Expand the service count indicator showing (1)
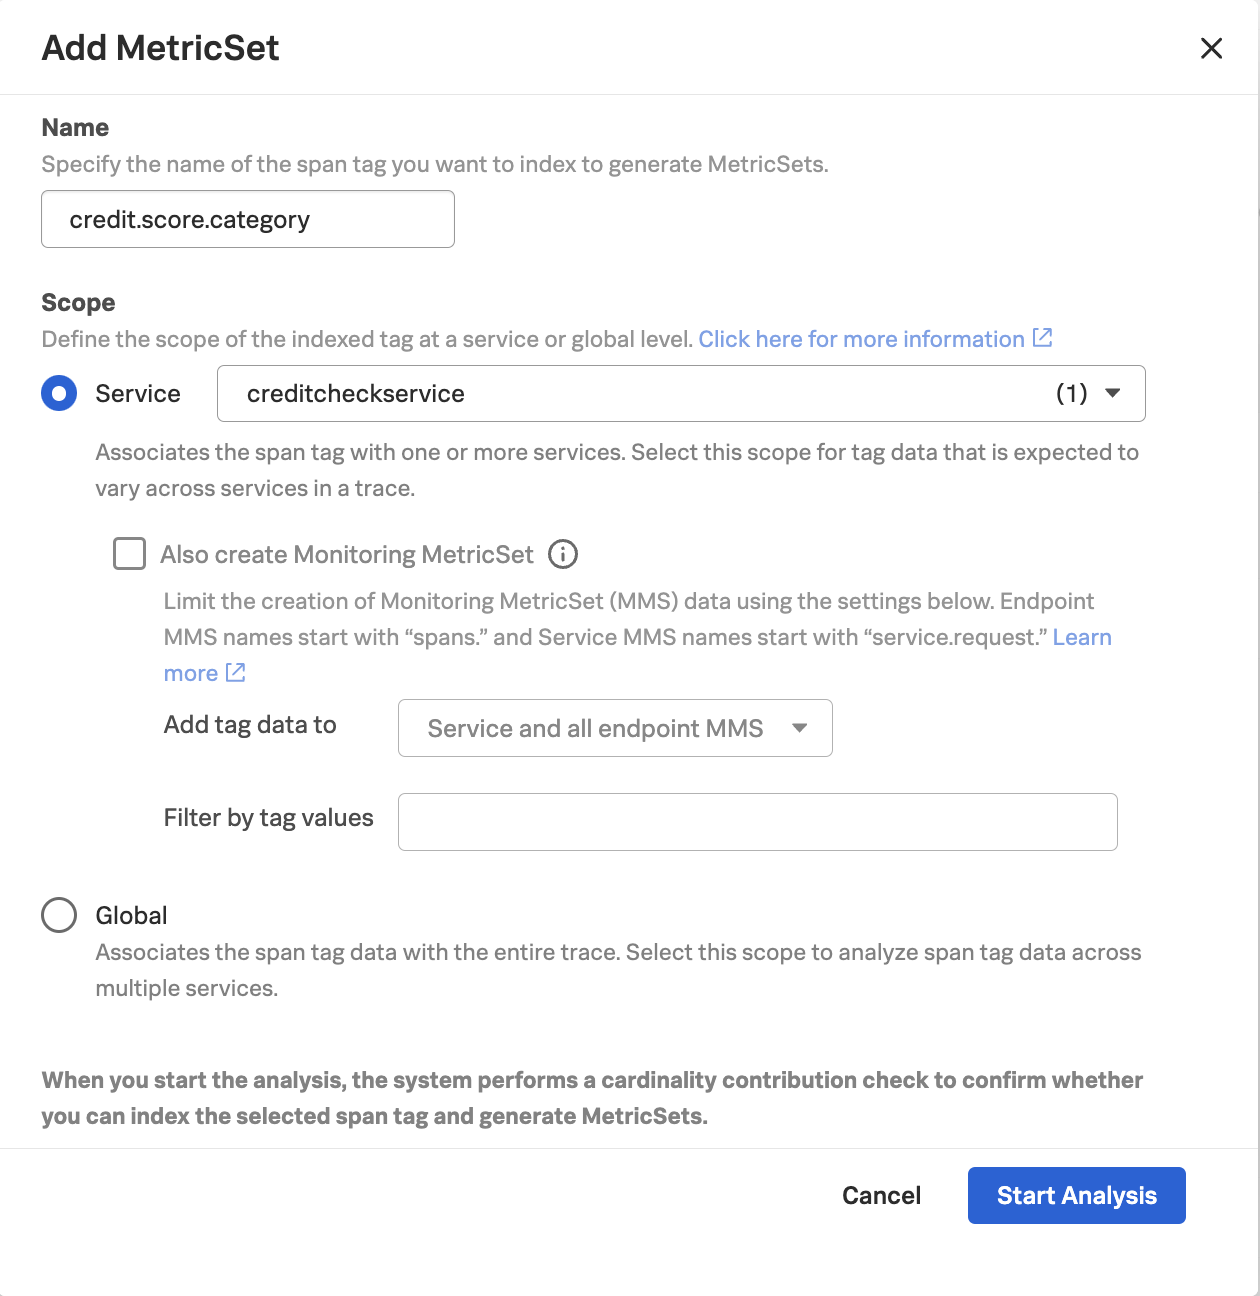This screenshot has height=1296, width=1260. pyautogui.click(x=1070, y=393)
